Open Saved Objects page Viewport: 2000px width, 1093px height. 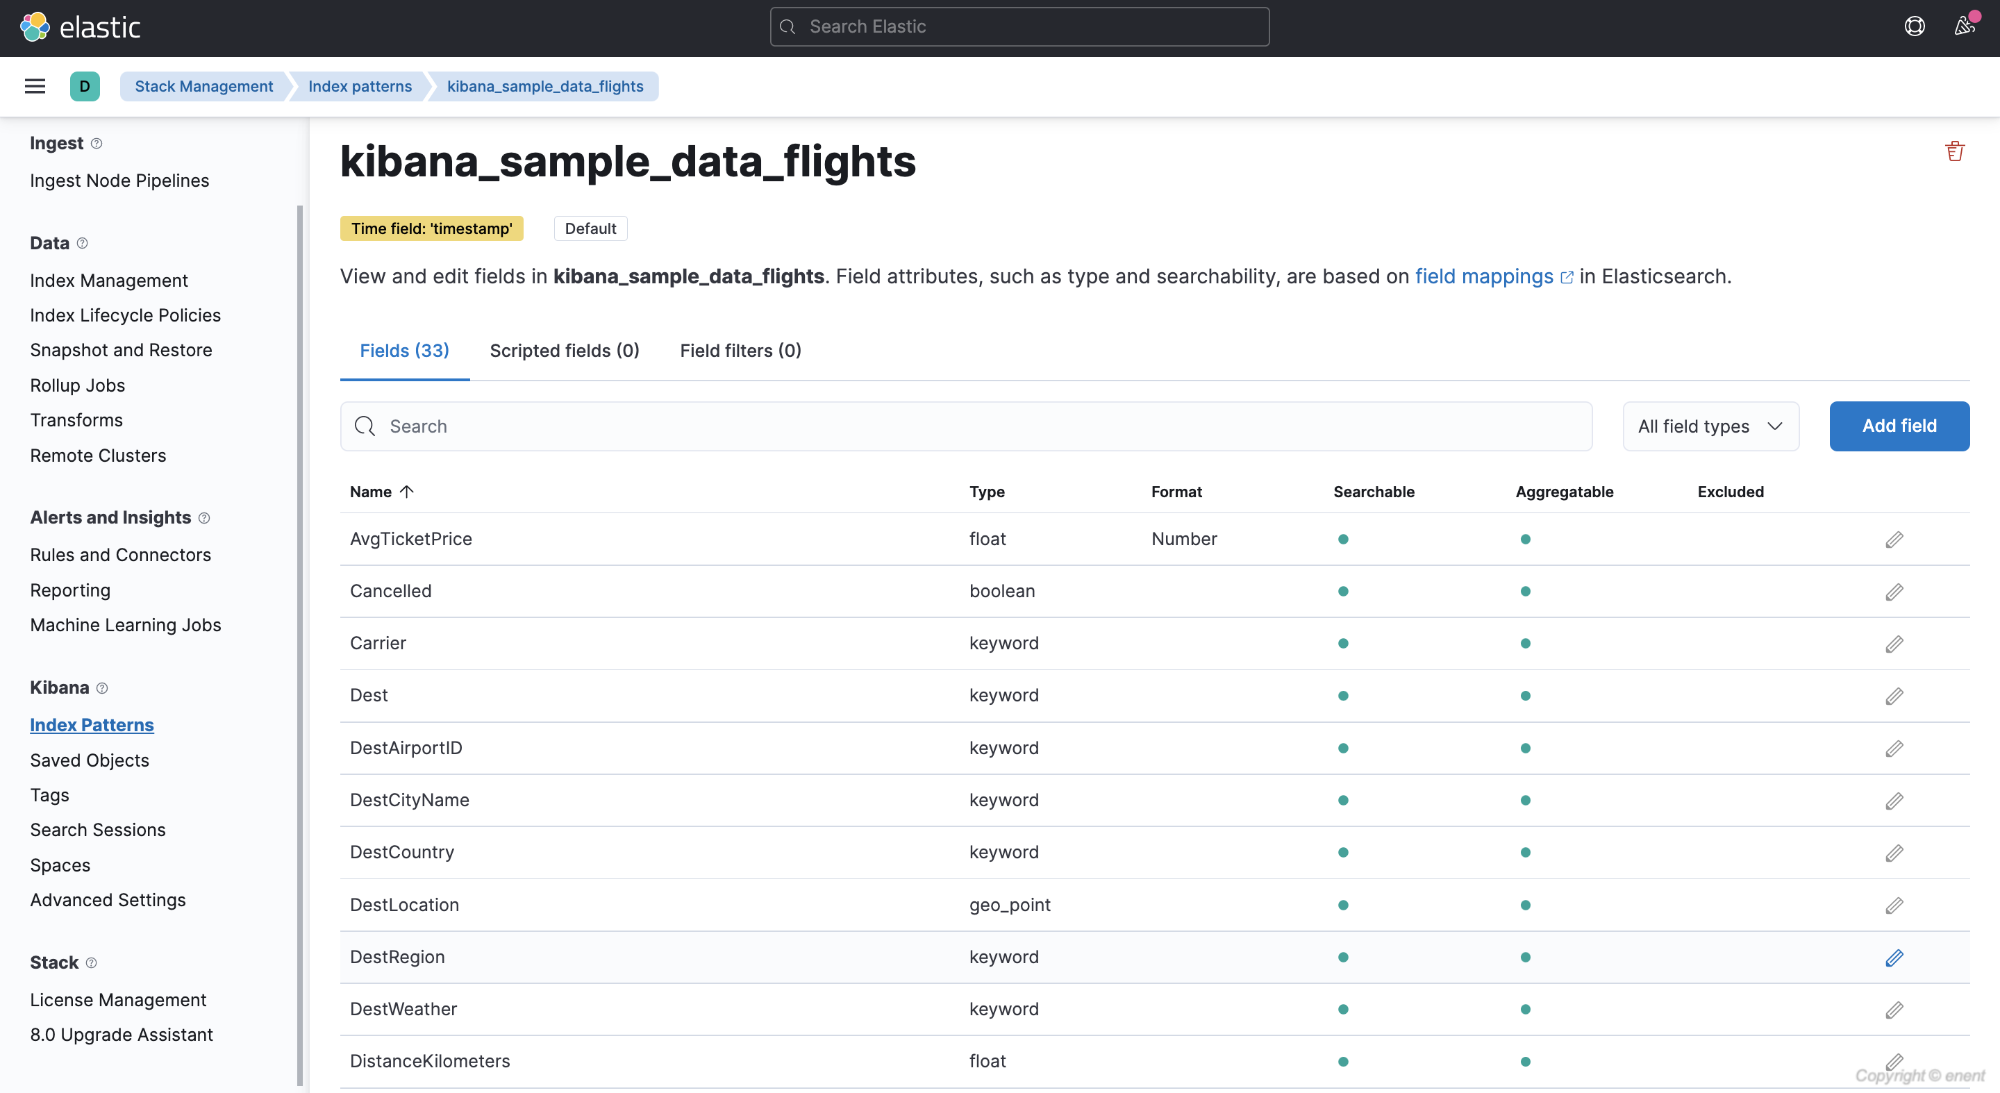[x=89, y=760]
